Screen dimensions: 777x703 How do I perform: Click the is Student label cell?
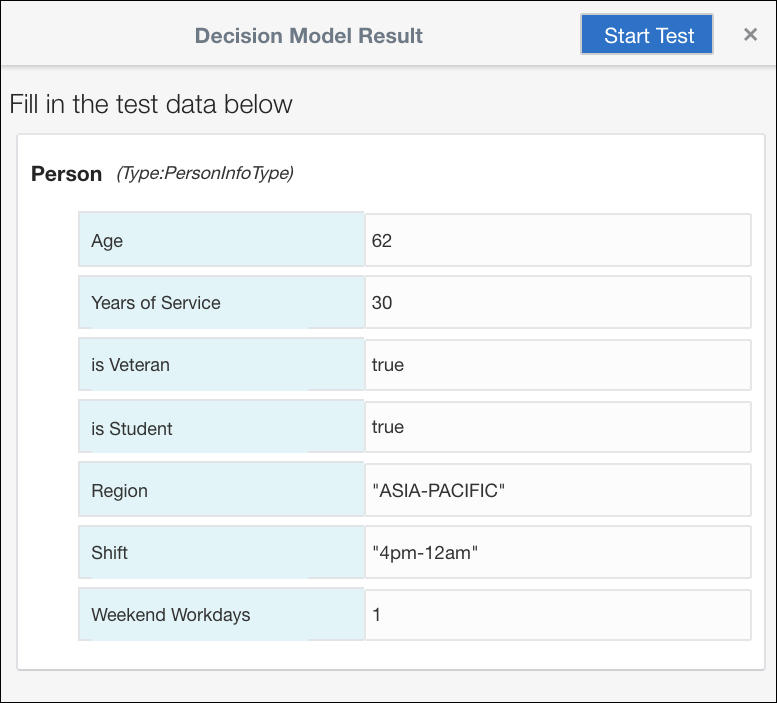221,428
